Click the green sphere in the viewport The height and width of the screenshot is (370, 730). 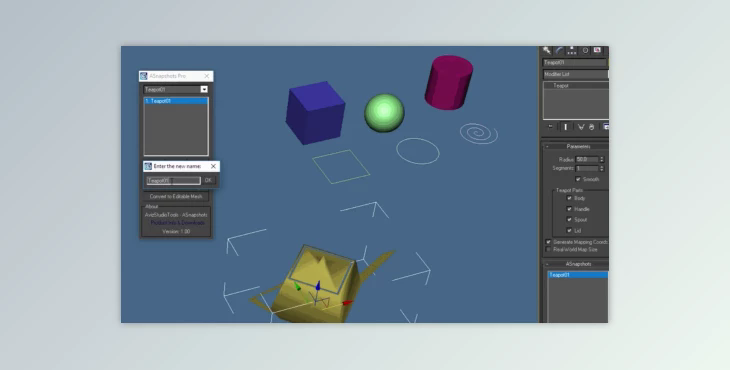click(384, 113)
